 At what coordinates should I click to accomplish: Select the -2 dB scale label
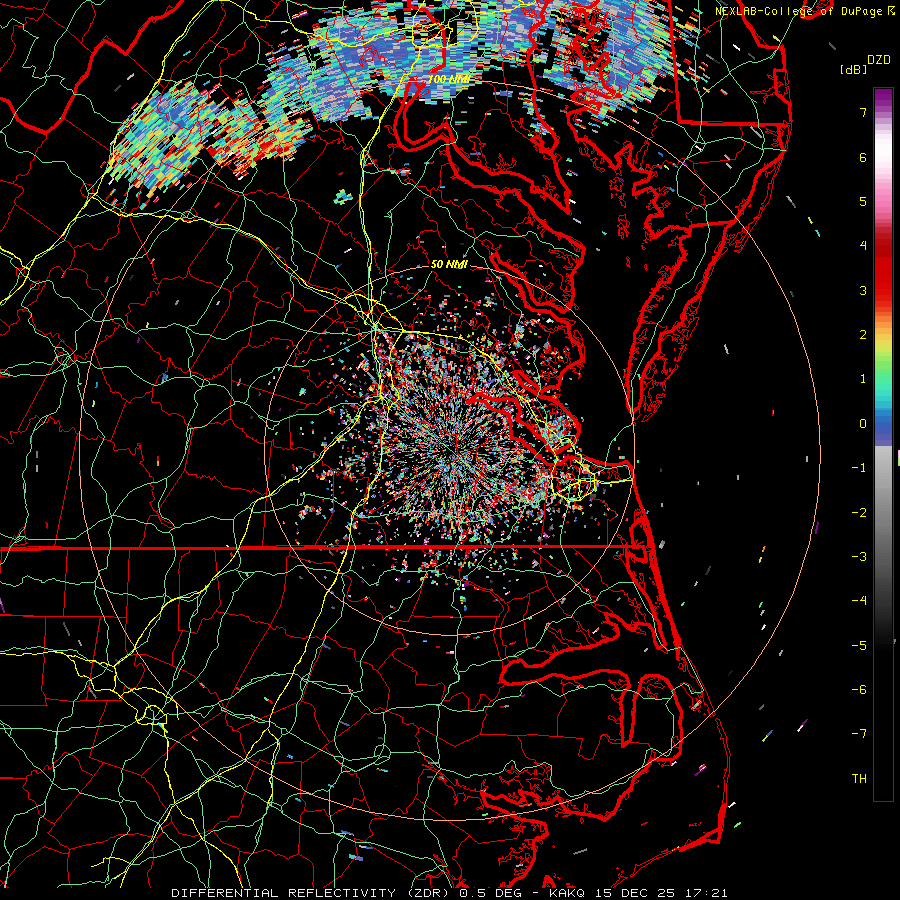859,513
